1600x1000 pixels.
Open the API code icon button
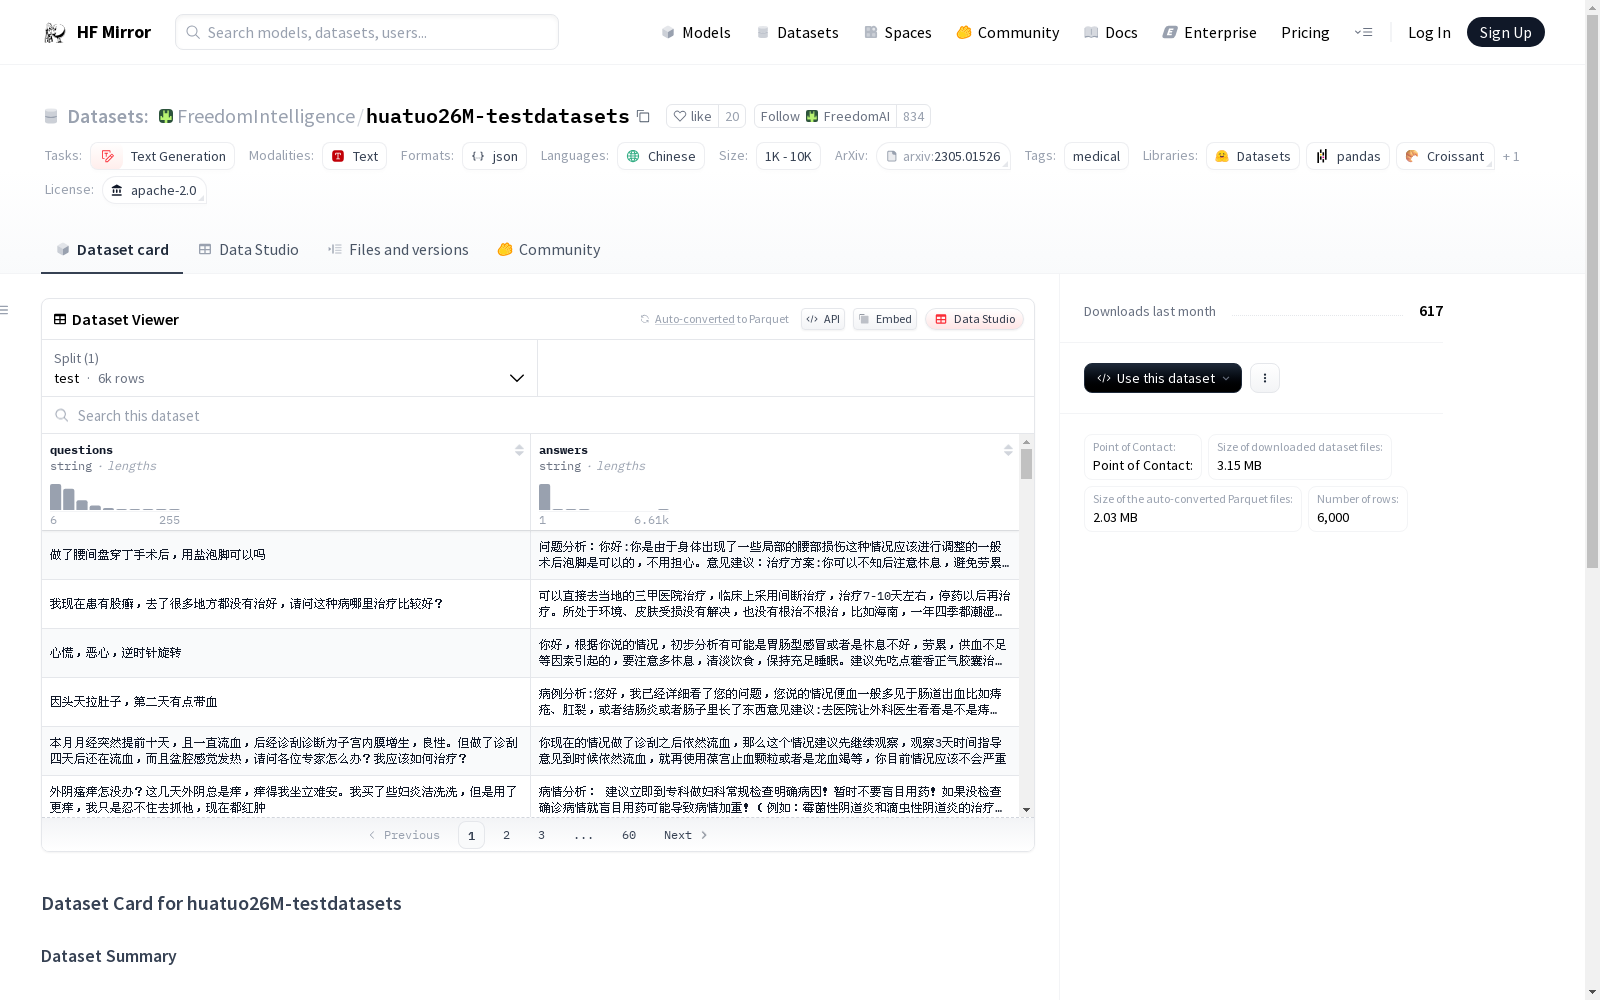point(822,319)
